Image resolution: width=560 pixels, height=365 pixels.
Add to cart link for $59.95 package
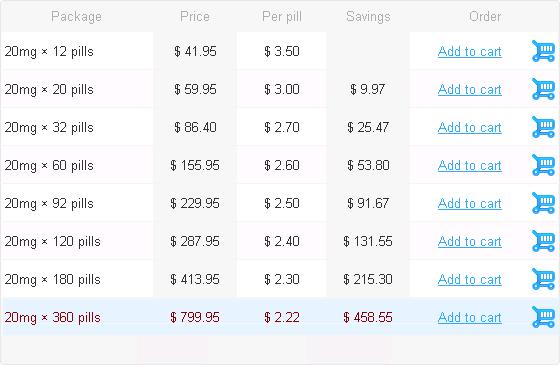tap(470, 89)
